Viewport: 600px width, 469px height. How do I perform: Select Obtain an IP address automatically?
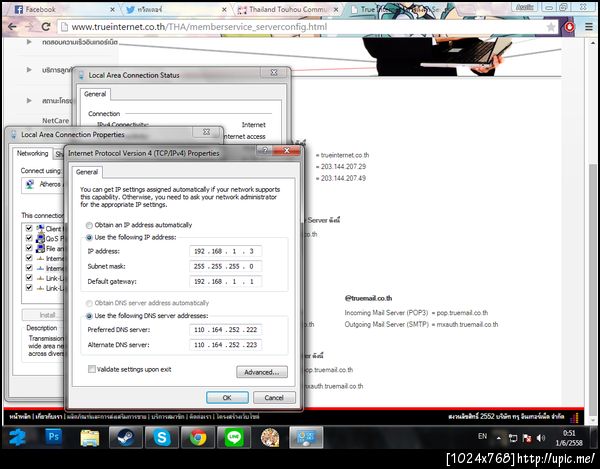click(x=89, y=225)
